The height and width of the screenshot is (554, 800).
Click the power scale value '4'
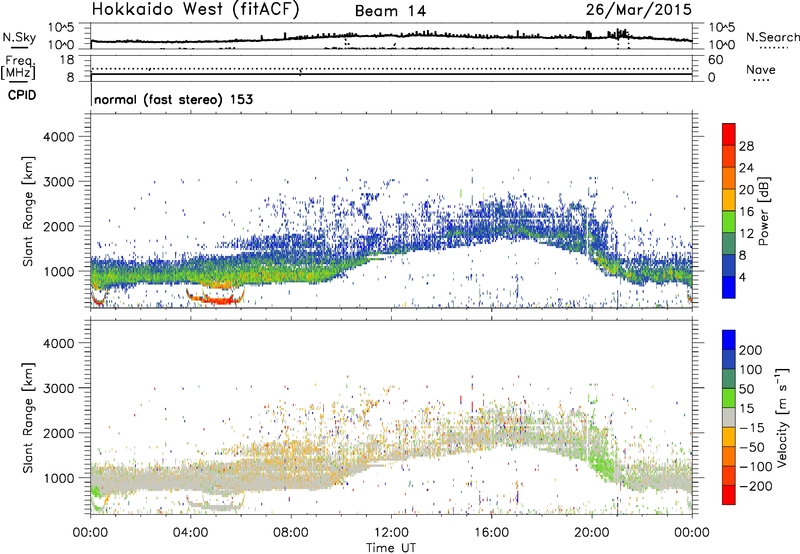pyautogui.click(x=742, y=277)
